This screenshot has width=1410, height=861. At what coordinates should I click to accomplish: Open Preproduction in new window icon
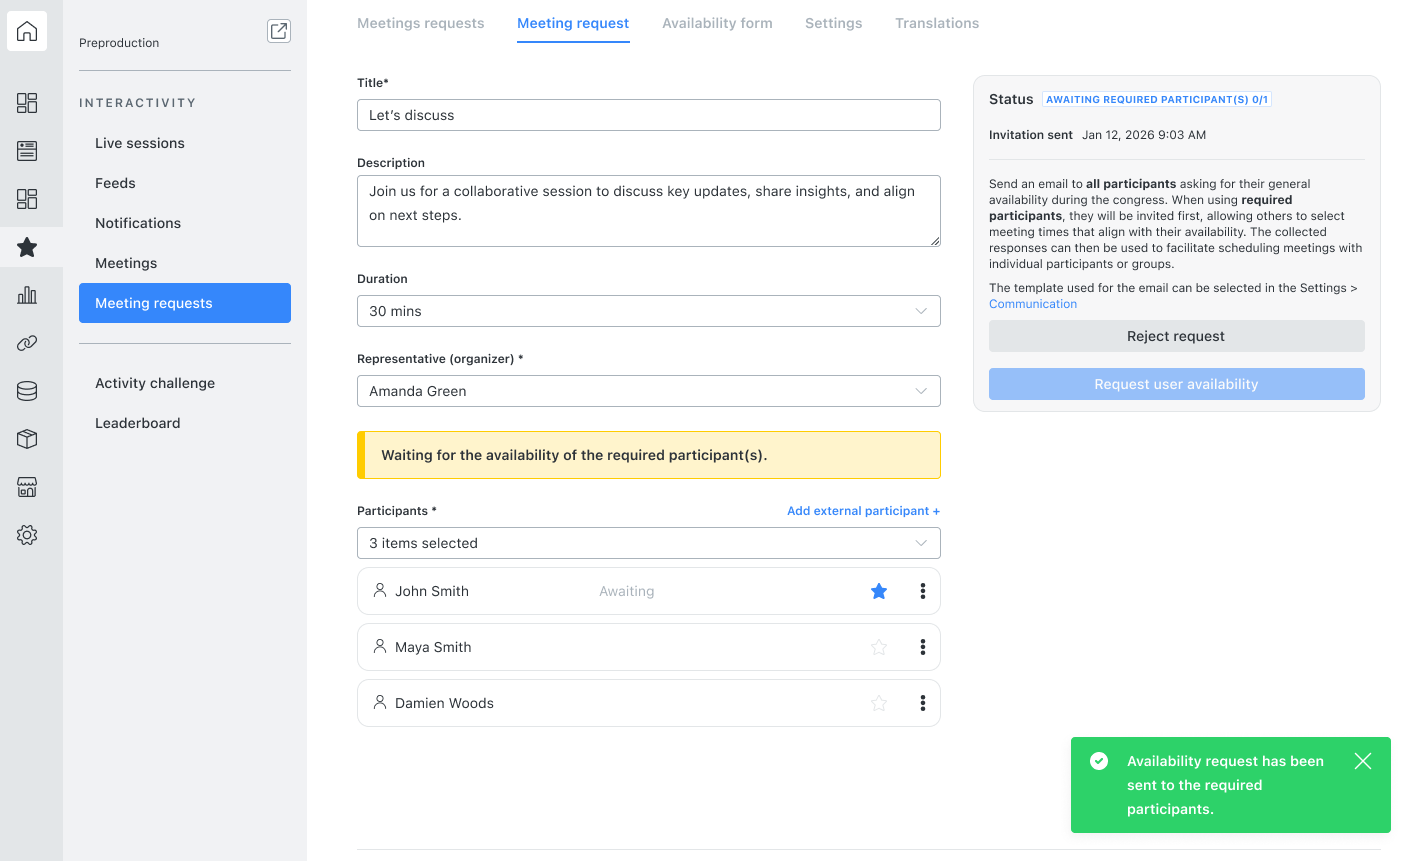[x=279, y=31]
